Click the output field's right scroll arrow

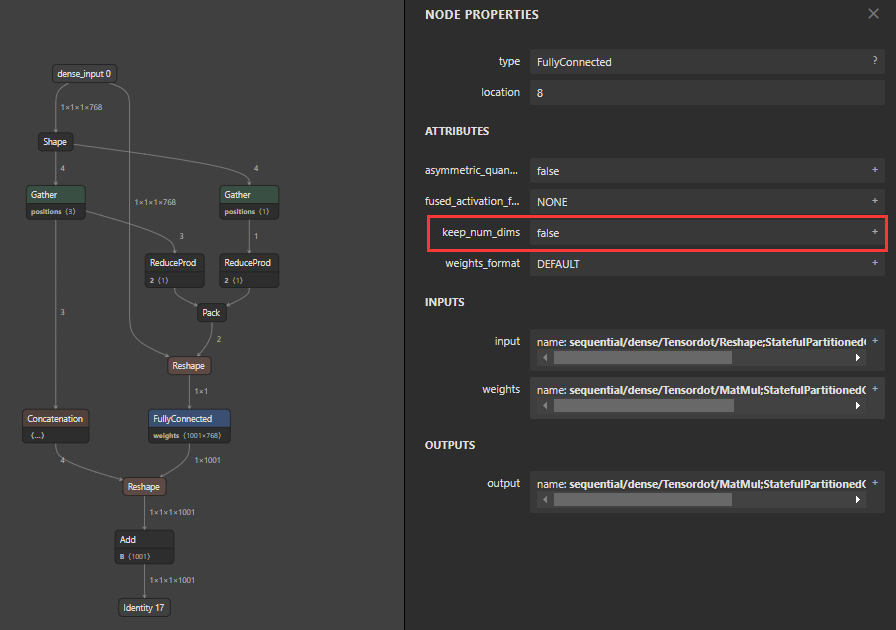(858, 500)
